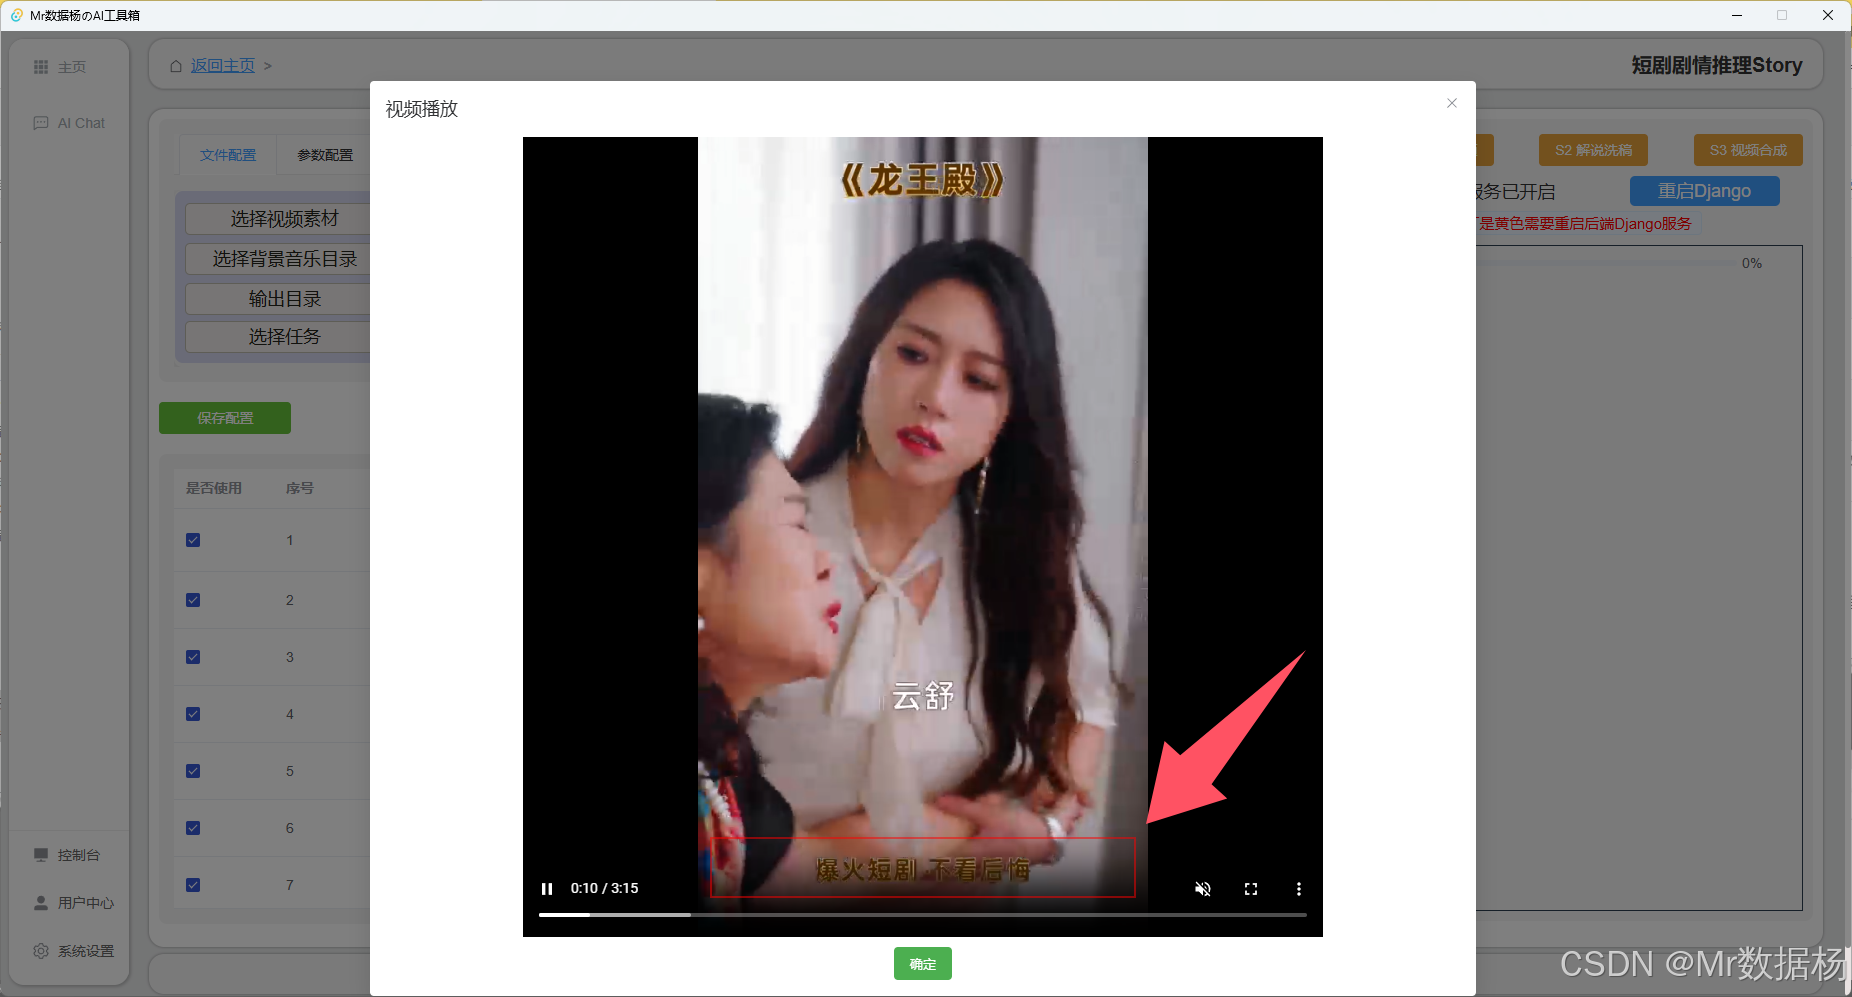Screen dimensions: 1852x997
Task: Click the 短剧剧情推理Story page title
Action: click(1717, 65)
